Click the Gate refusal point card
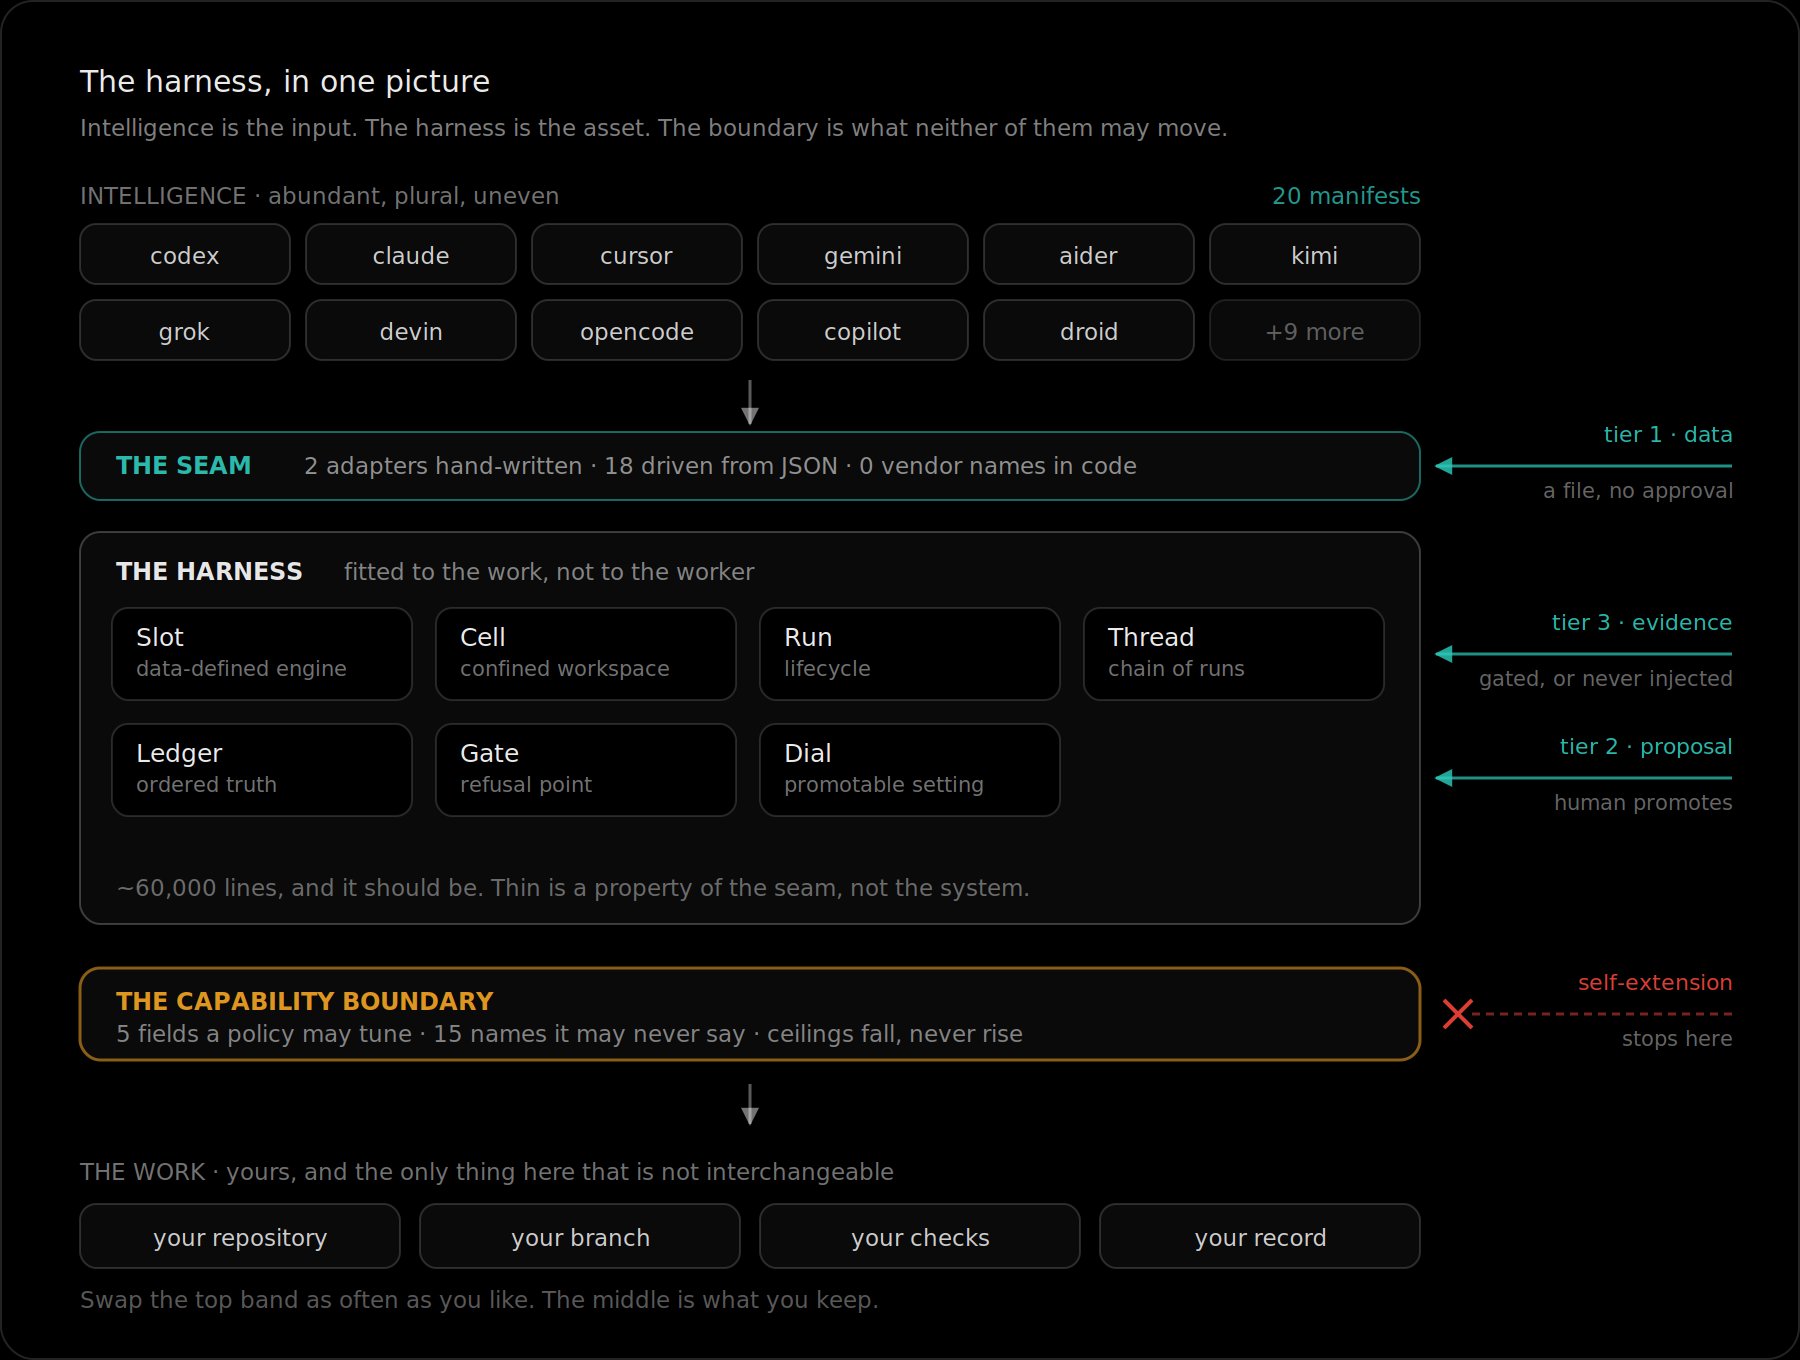This screenshot has width=1800, height=1360. (586, 770)
